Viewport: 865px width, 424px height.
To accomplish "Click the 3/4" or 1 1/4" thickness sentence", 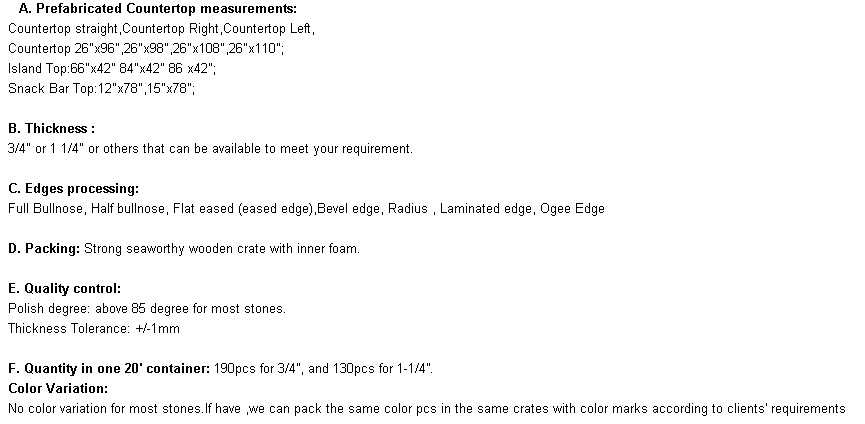I will (210, 148).
